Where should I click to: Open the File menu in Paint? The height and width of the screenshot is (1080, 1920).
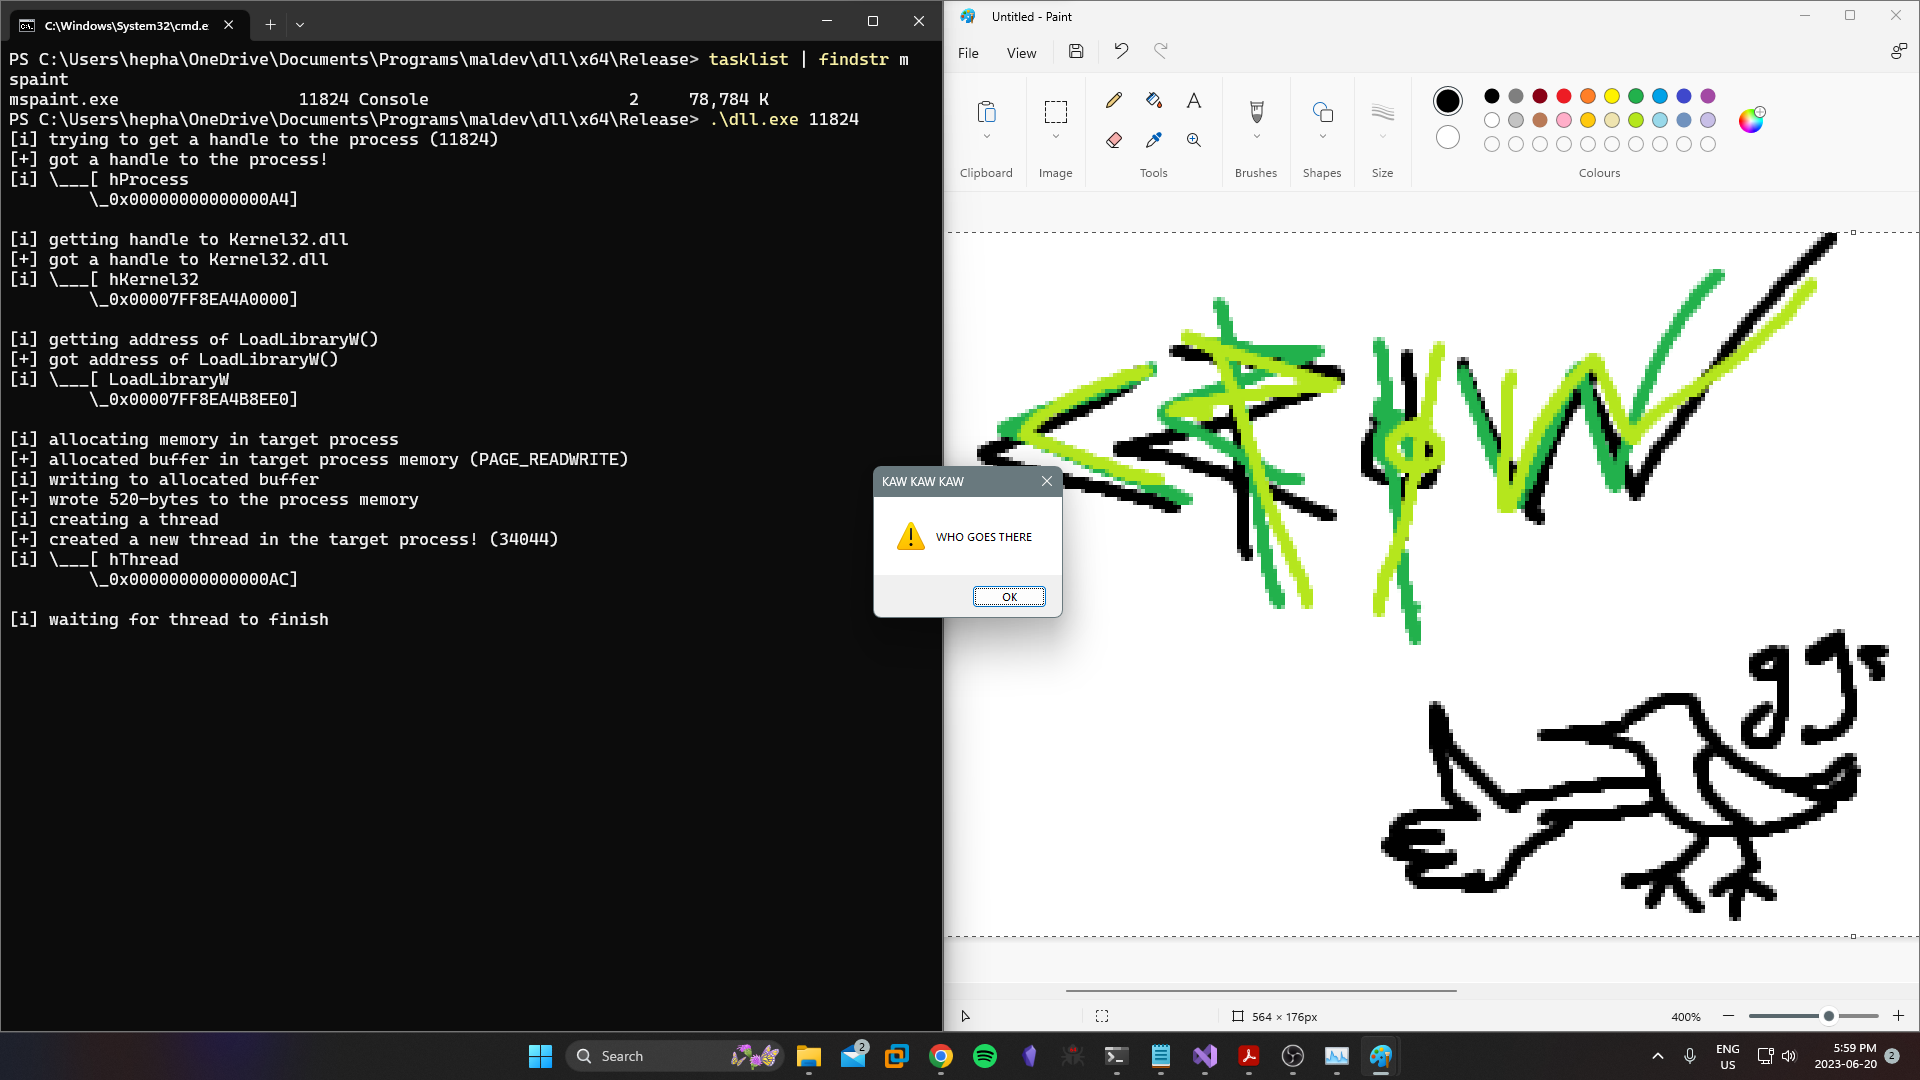[968, 53]
